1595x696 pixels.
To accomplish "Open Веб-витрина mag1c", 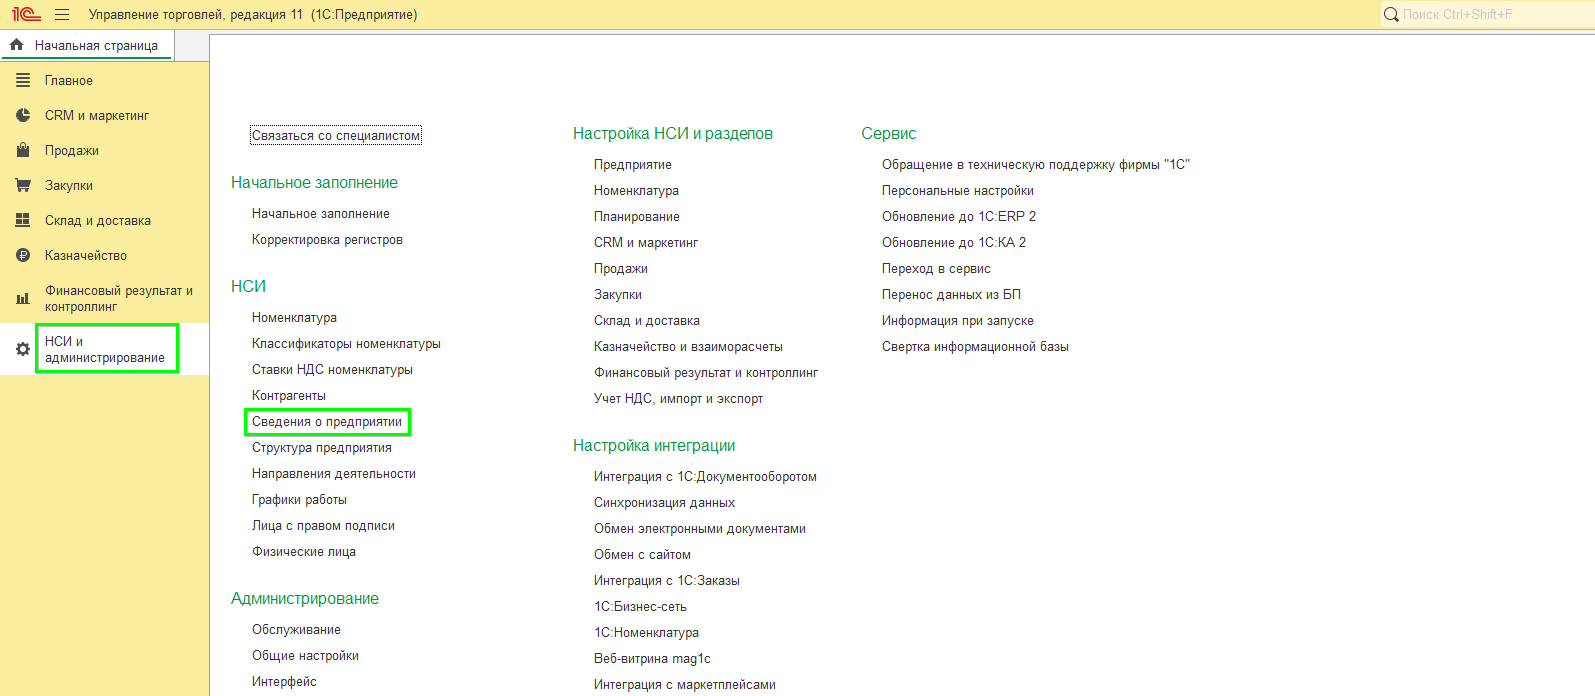I will click(x=652, y=658).
